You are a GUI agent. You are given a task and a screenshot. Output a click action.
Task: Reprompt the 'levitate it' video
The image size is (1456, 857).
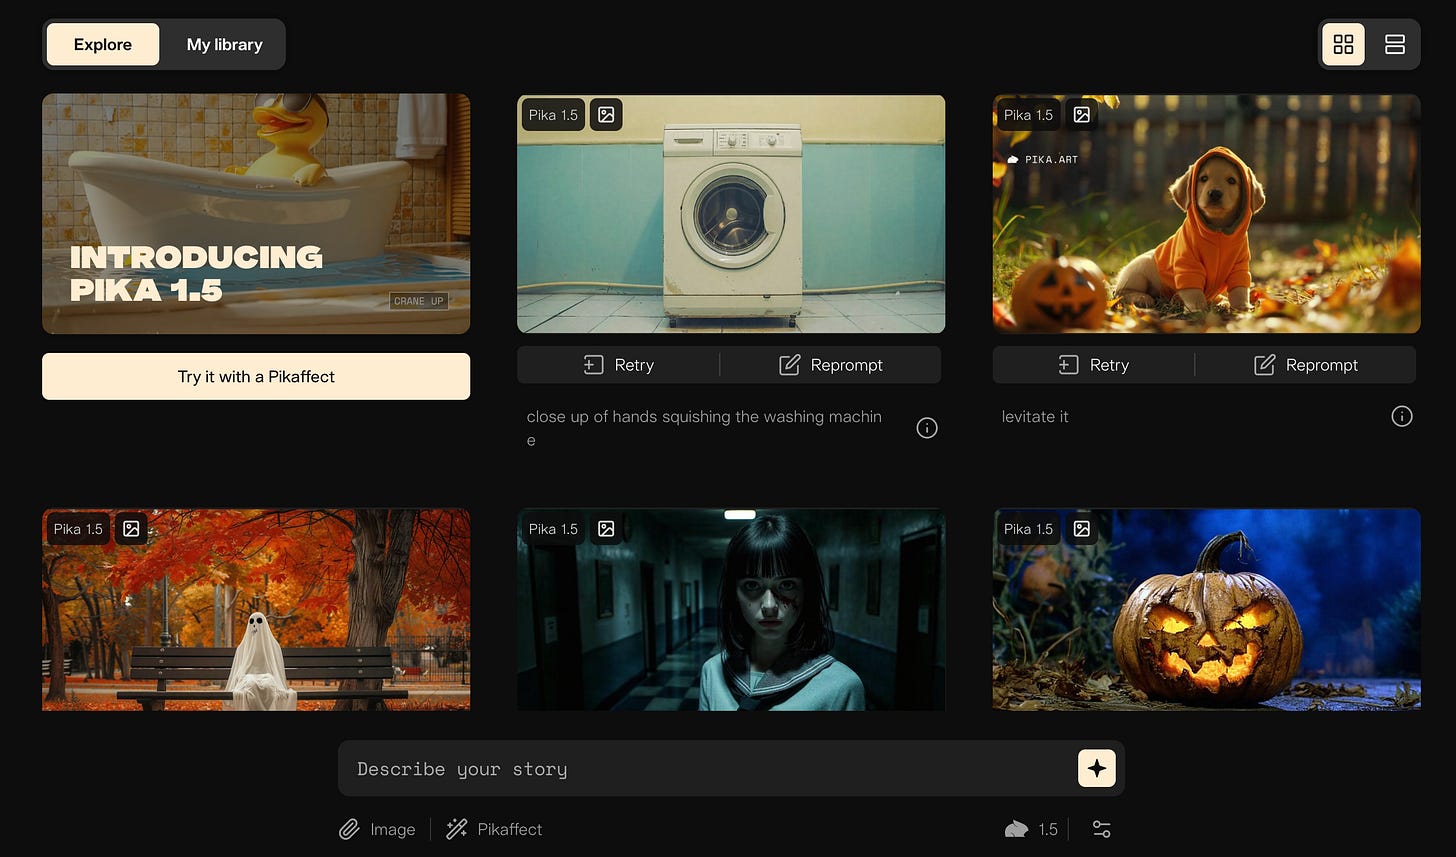[1306, 365]
